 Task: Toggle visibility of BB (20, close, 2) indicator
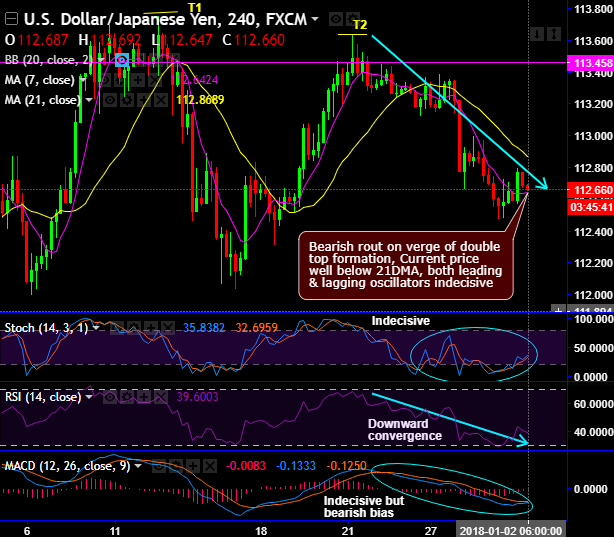pos(122,60)
